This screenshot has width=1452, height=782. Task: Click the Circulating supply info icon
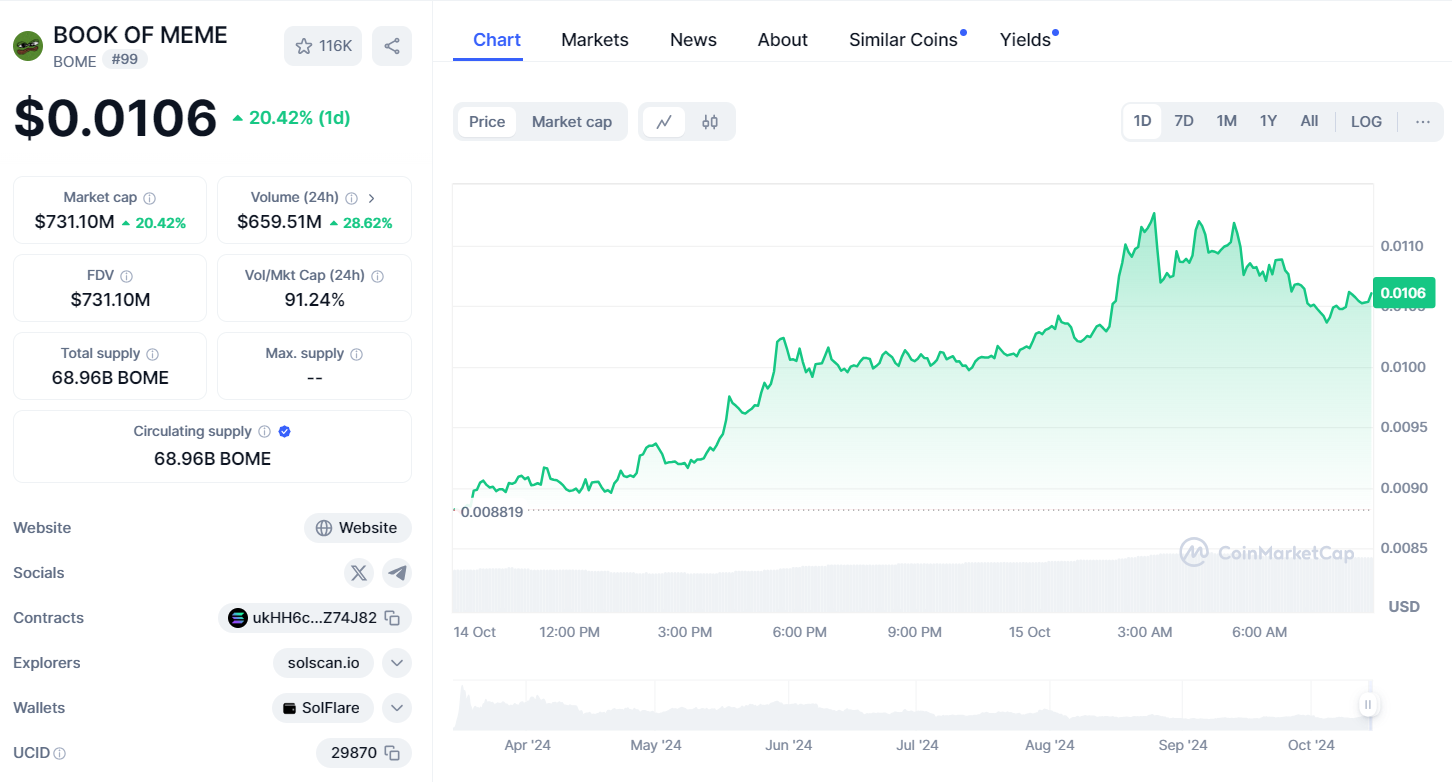(x=264, y=432)
